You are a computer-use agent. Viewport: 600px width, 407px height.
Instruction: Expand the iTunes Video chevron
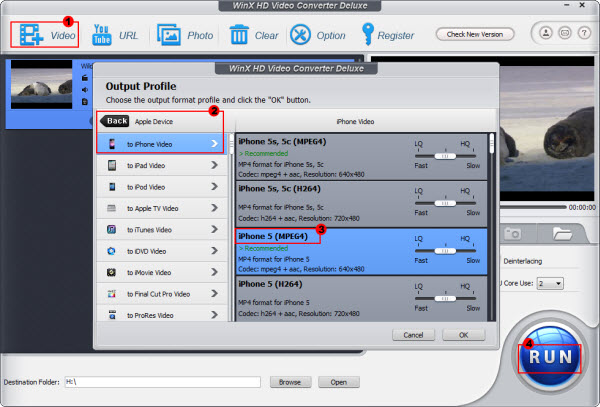coord(214,229)
